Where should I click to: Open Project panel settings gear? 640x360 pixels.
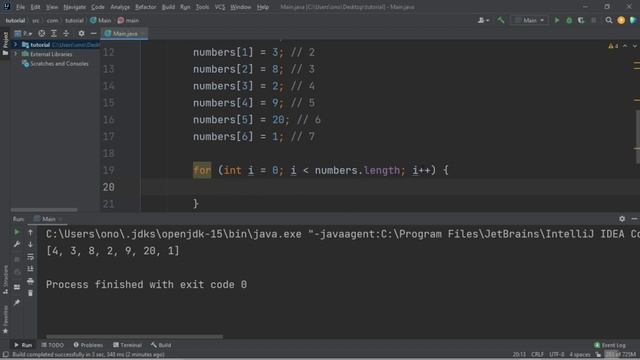pyautogui.click(x=81, y=33)
